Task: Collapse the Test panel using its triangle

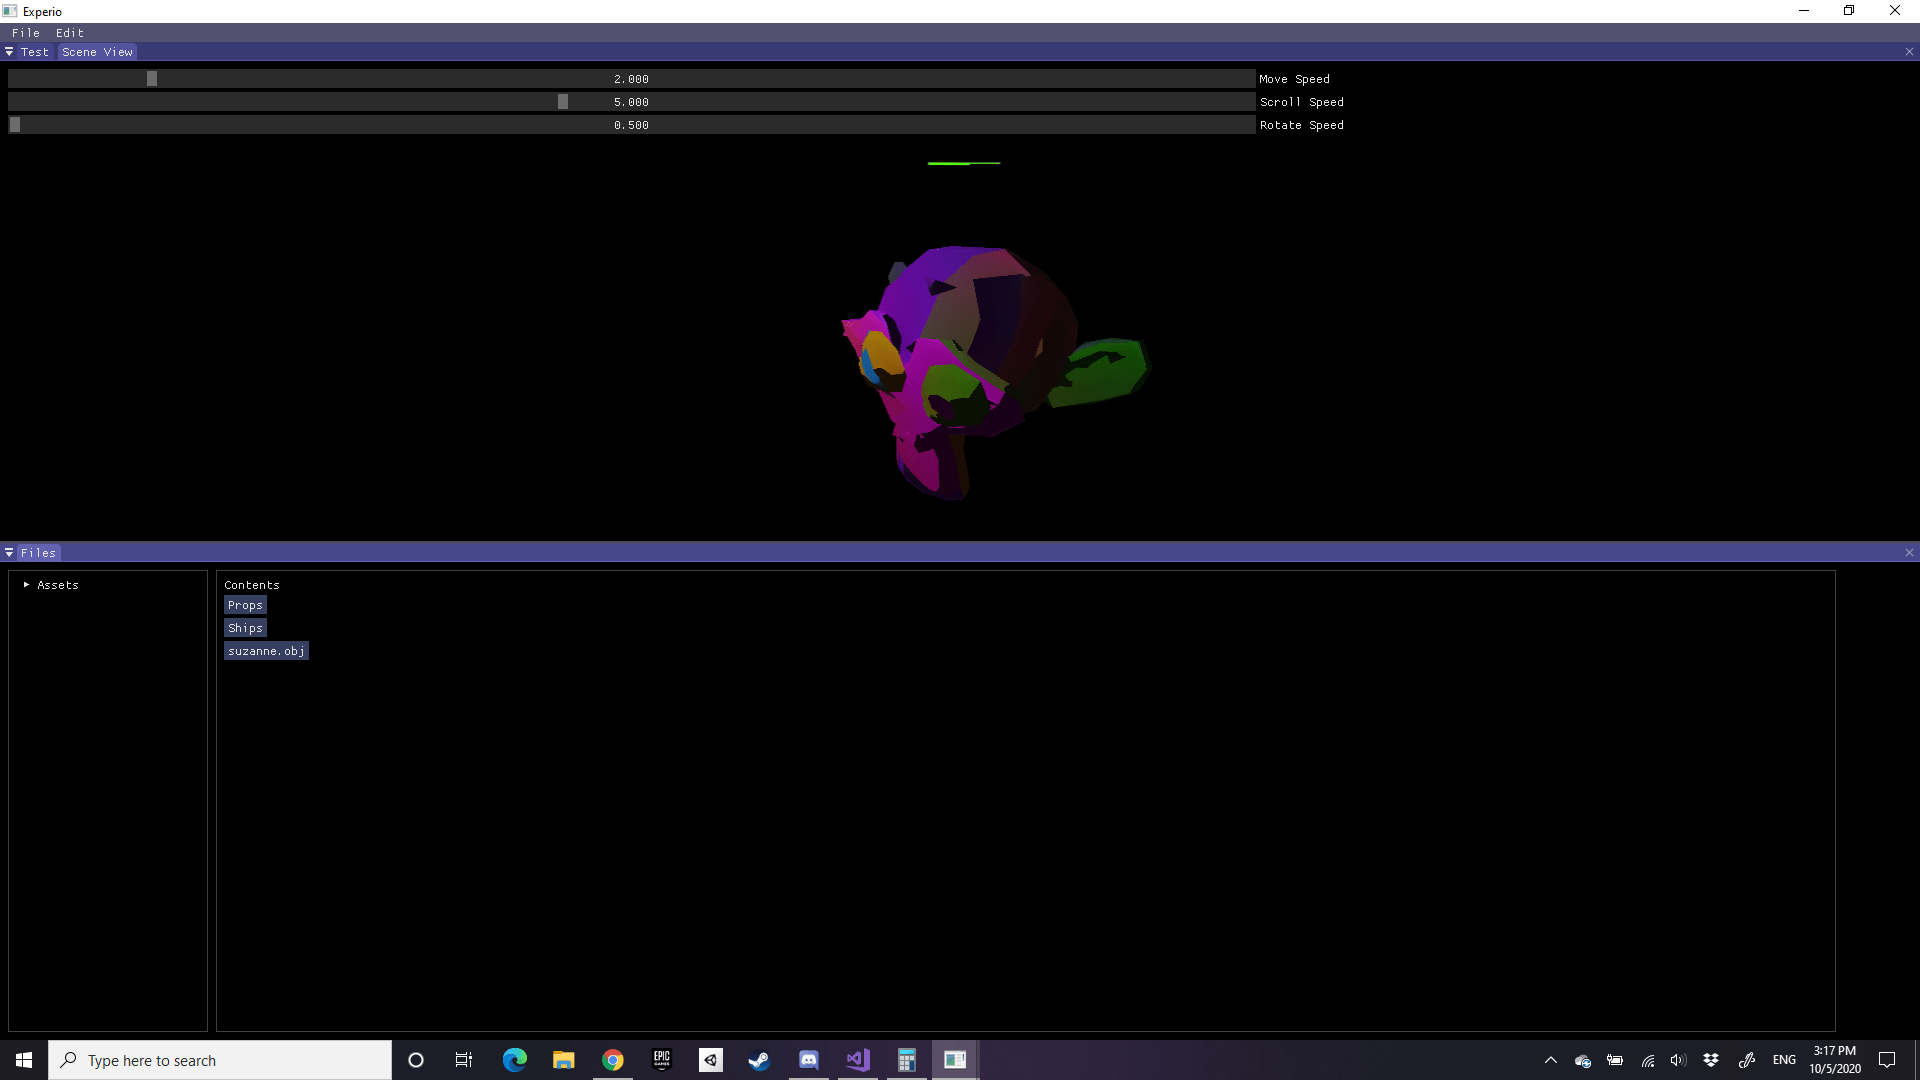Action: [9, 52]
